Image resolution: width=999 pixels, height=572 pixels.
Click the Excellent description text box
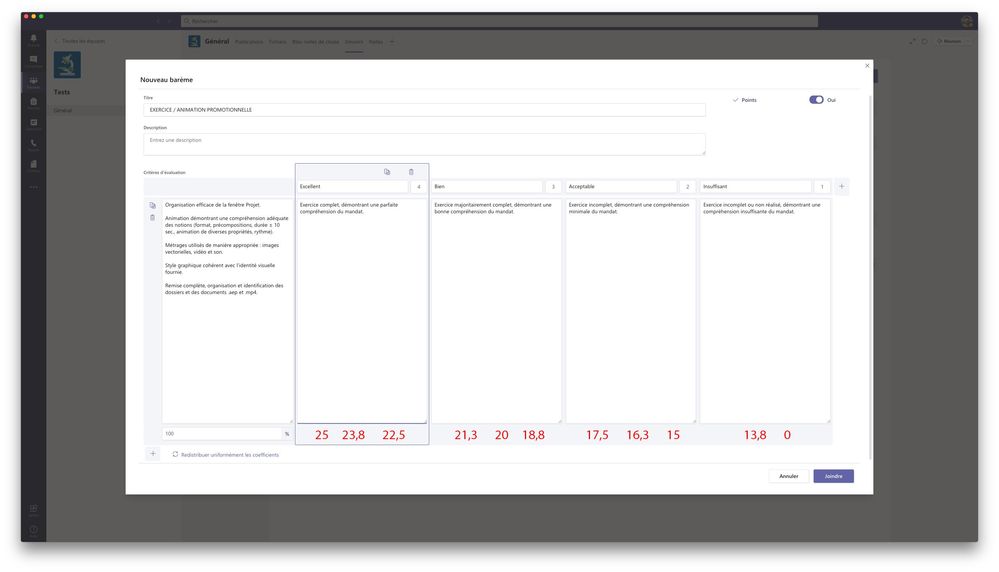tap(362, 311)
